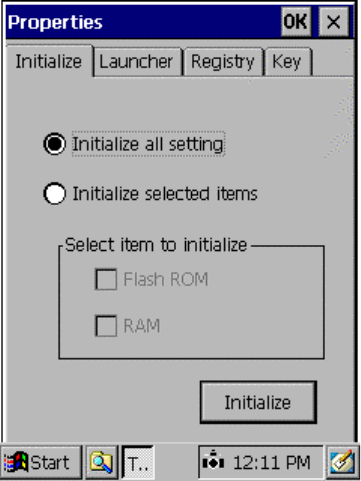Enable the RAM checkbox
The image size is (361, 481).
106,326
